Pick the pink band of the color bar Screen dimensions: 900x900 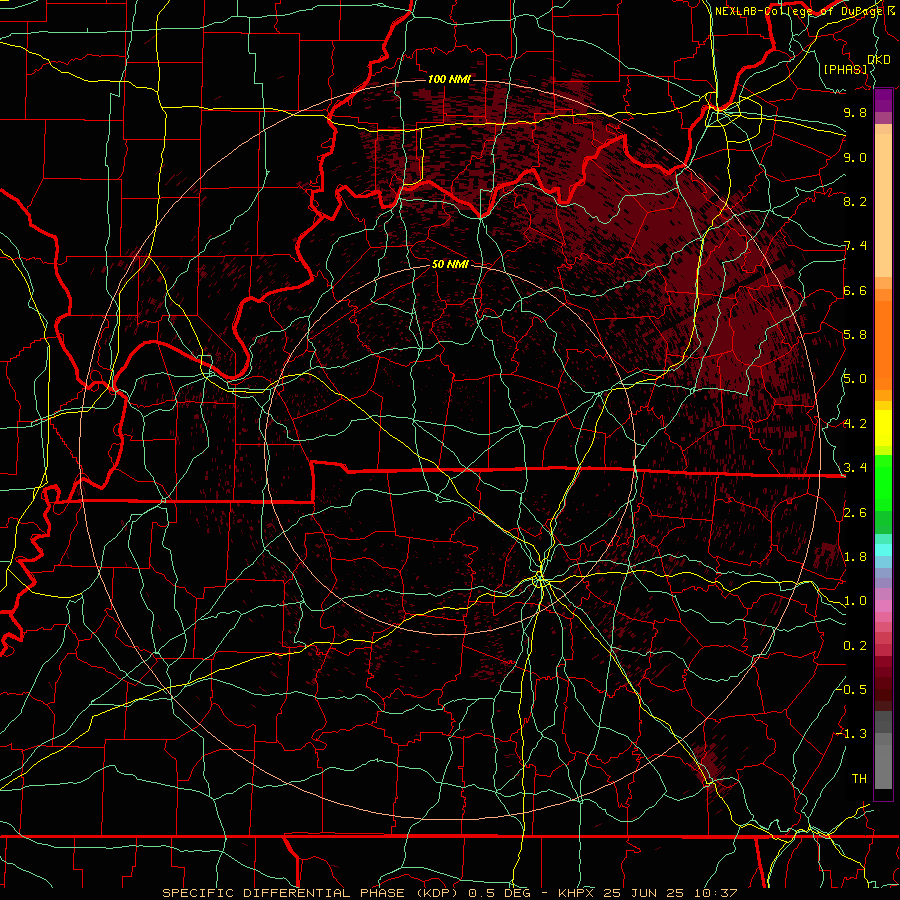click(883, 606)
